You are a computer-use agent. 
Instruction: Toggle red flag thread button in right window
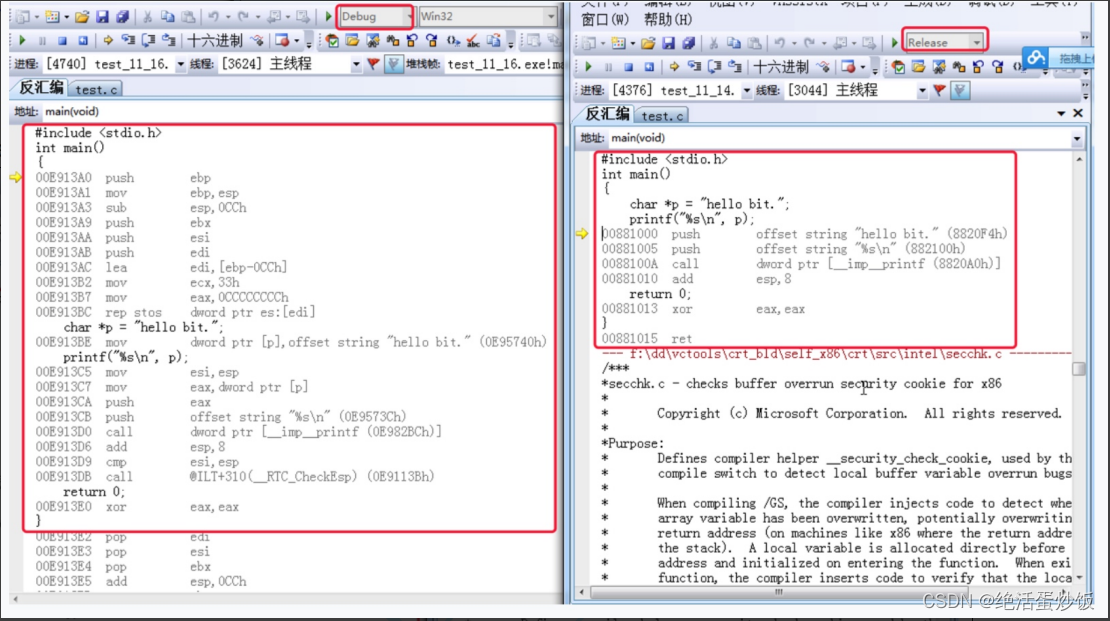939,91
